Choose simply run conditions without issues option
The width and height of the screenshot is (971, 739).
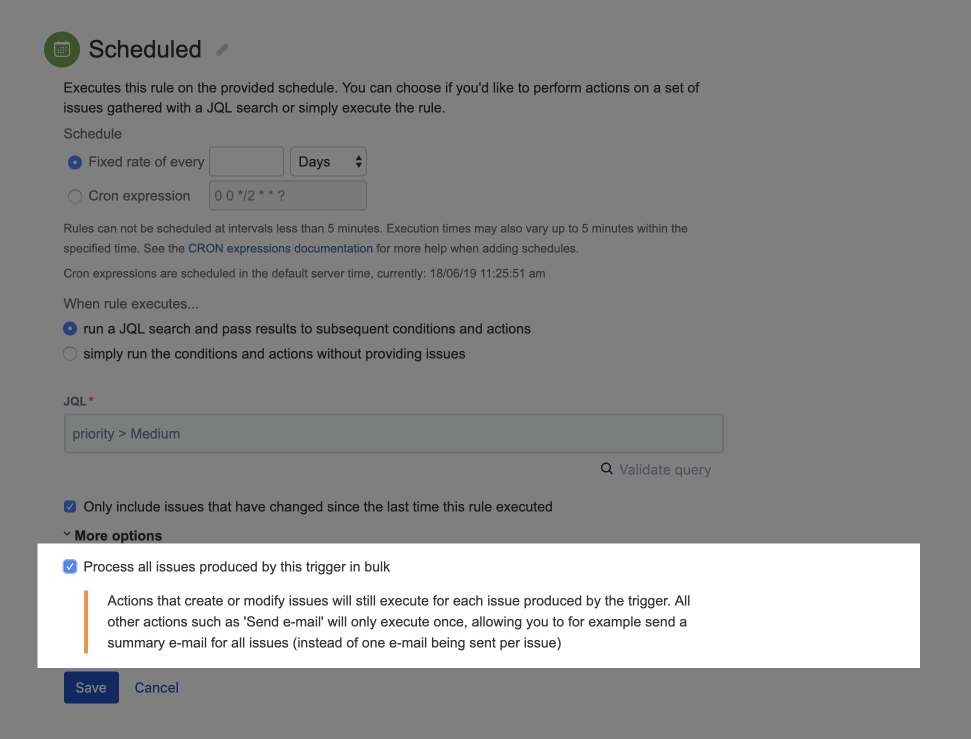(x=70, y=353)
